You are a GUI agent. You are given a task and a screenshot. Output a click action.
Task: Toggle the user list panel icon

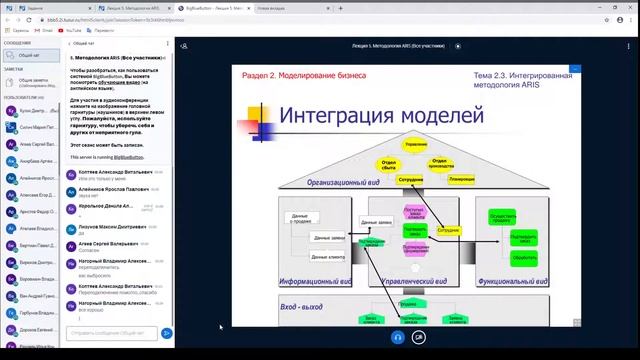pyautogui.click(x=184, y=46)
